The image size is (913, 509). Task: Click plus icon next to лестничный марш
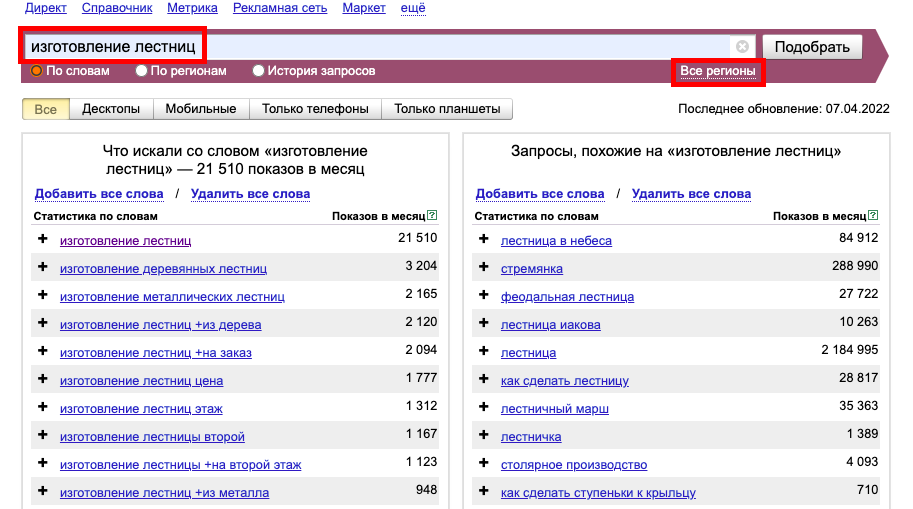(x=484, y=408)
